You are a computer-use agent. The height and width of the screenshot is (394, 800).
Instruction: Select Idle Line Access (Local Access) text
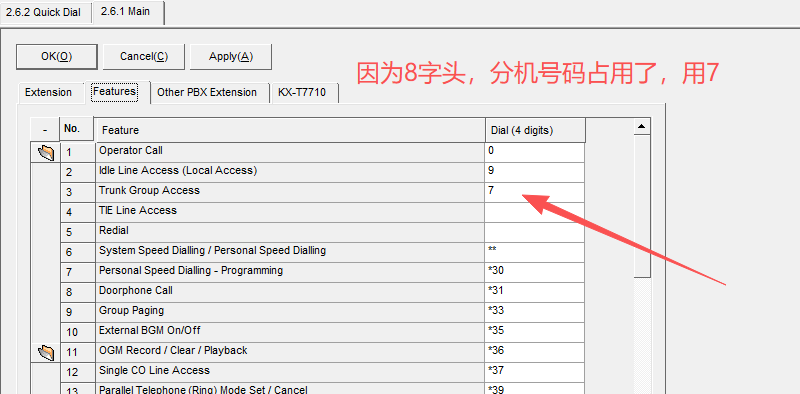click(x=178, y=170)
